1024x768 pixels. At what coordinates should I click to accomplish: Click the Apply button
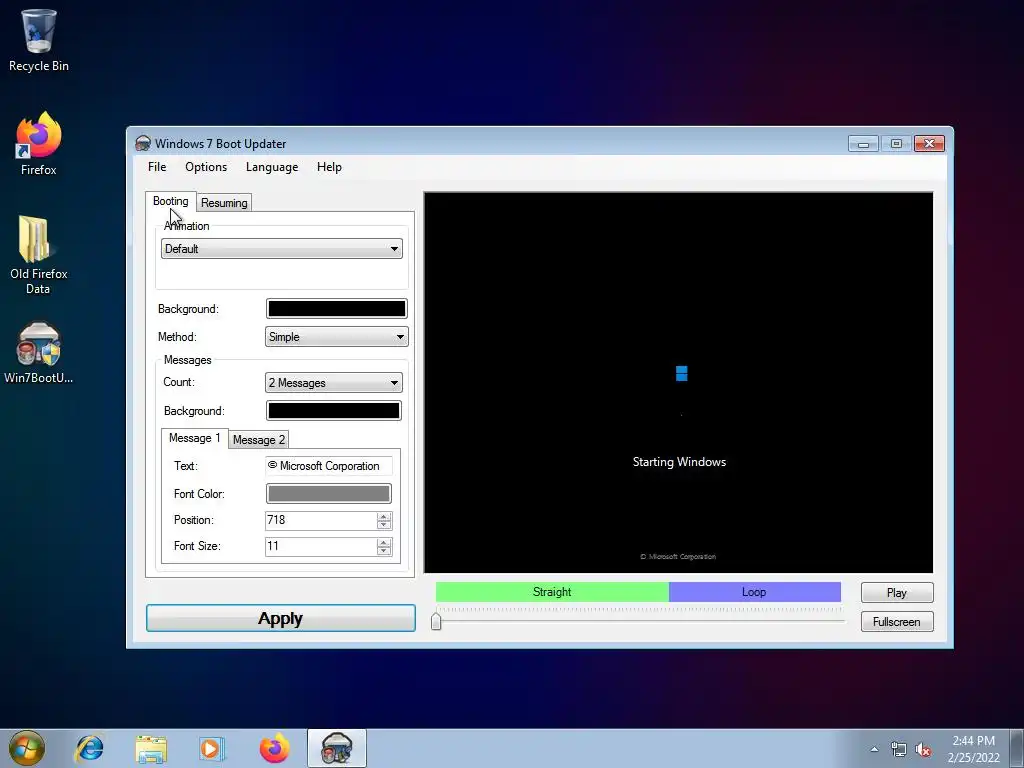281,618
